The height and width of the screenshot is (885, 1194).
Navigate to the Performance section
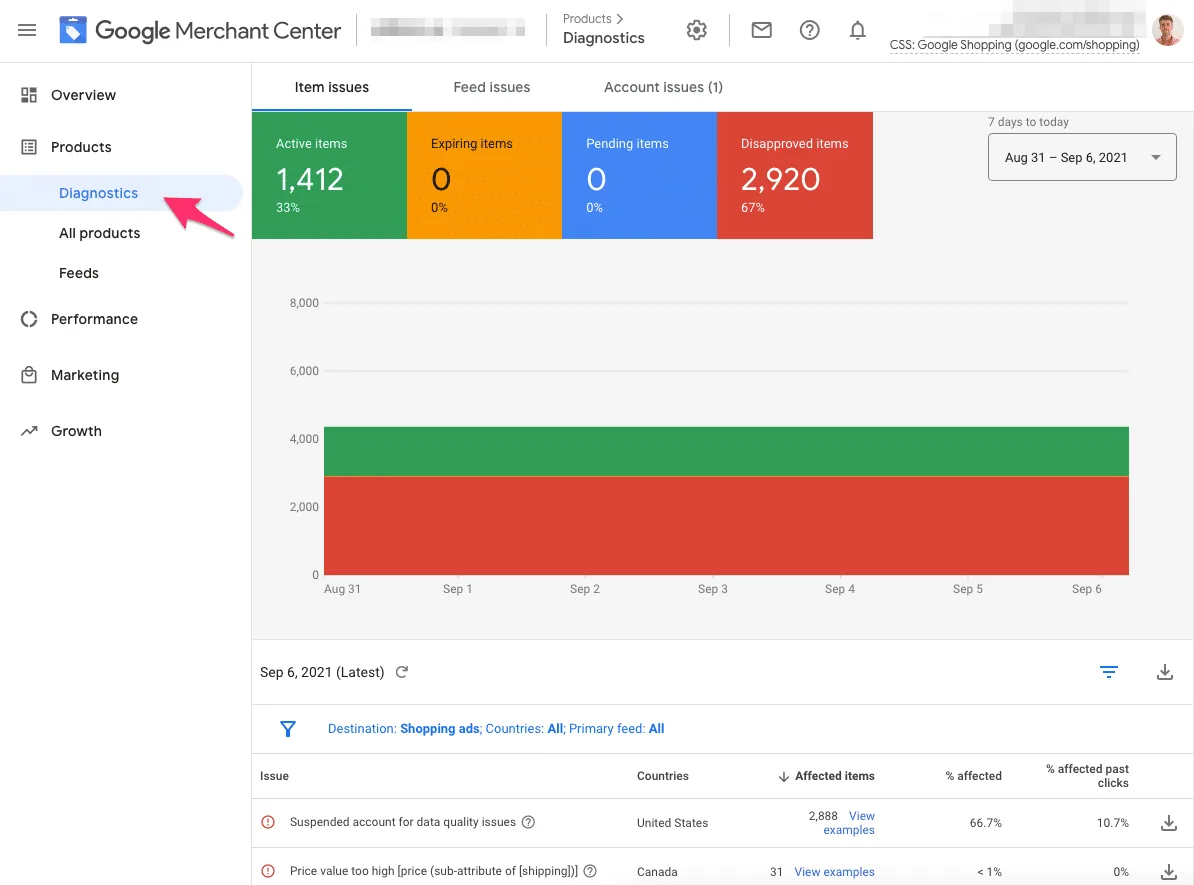click(94, 318)
